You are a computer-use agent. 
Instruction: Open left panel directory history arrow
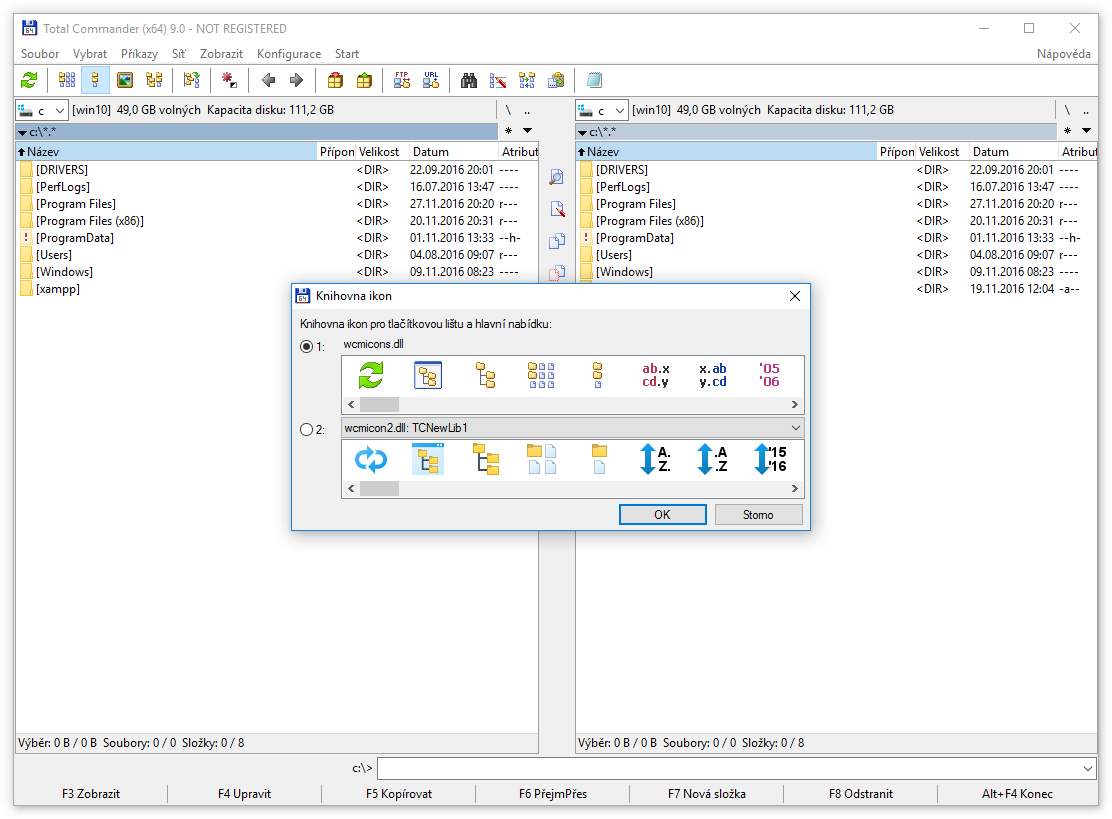coord(528,130)
